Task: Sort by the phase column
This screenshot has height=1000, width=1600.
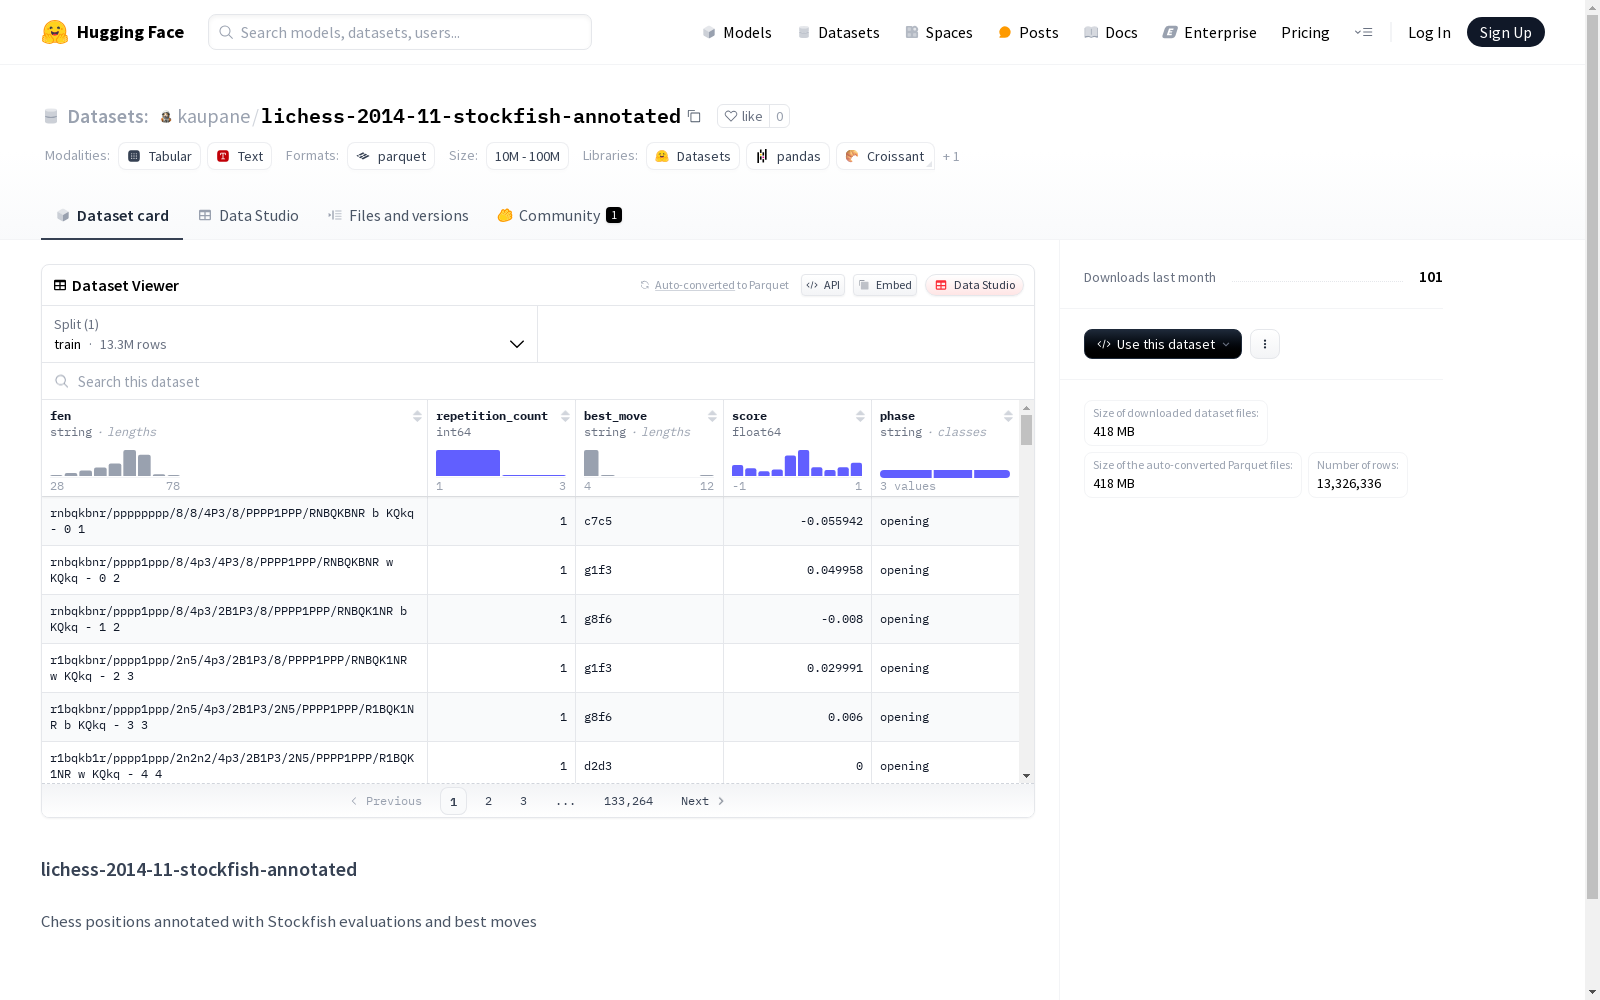Action: click(x=1008, y=416)
